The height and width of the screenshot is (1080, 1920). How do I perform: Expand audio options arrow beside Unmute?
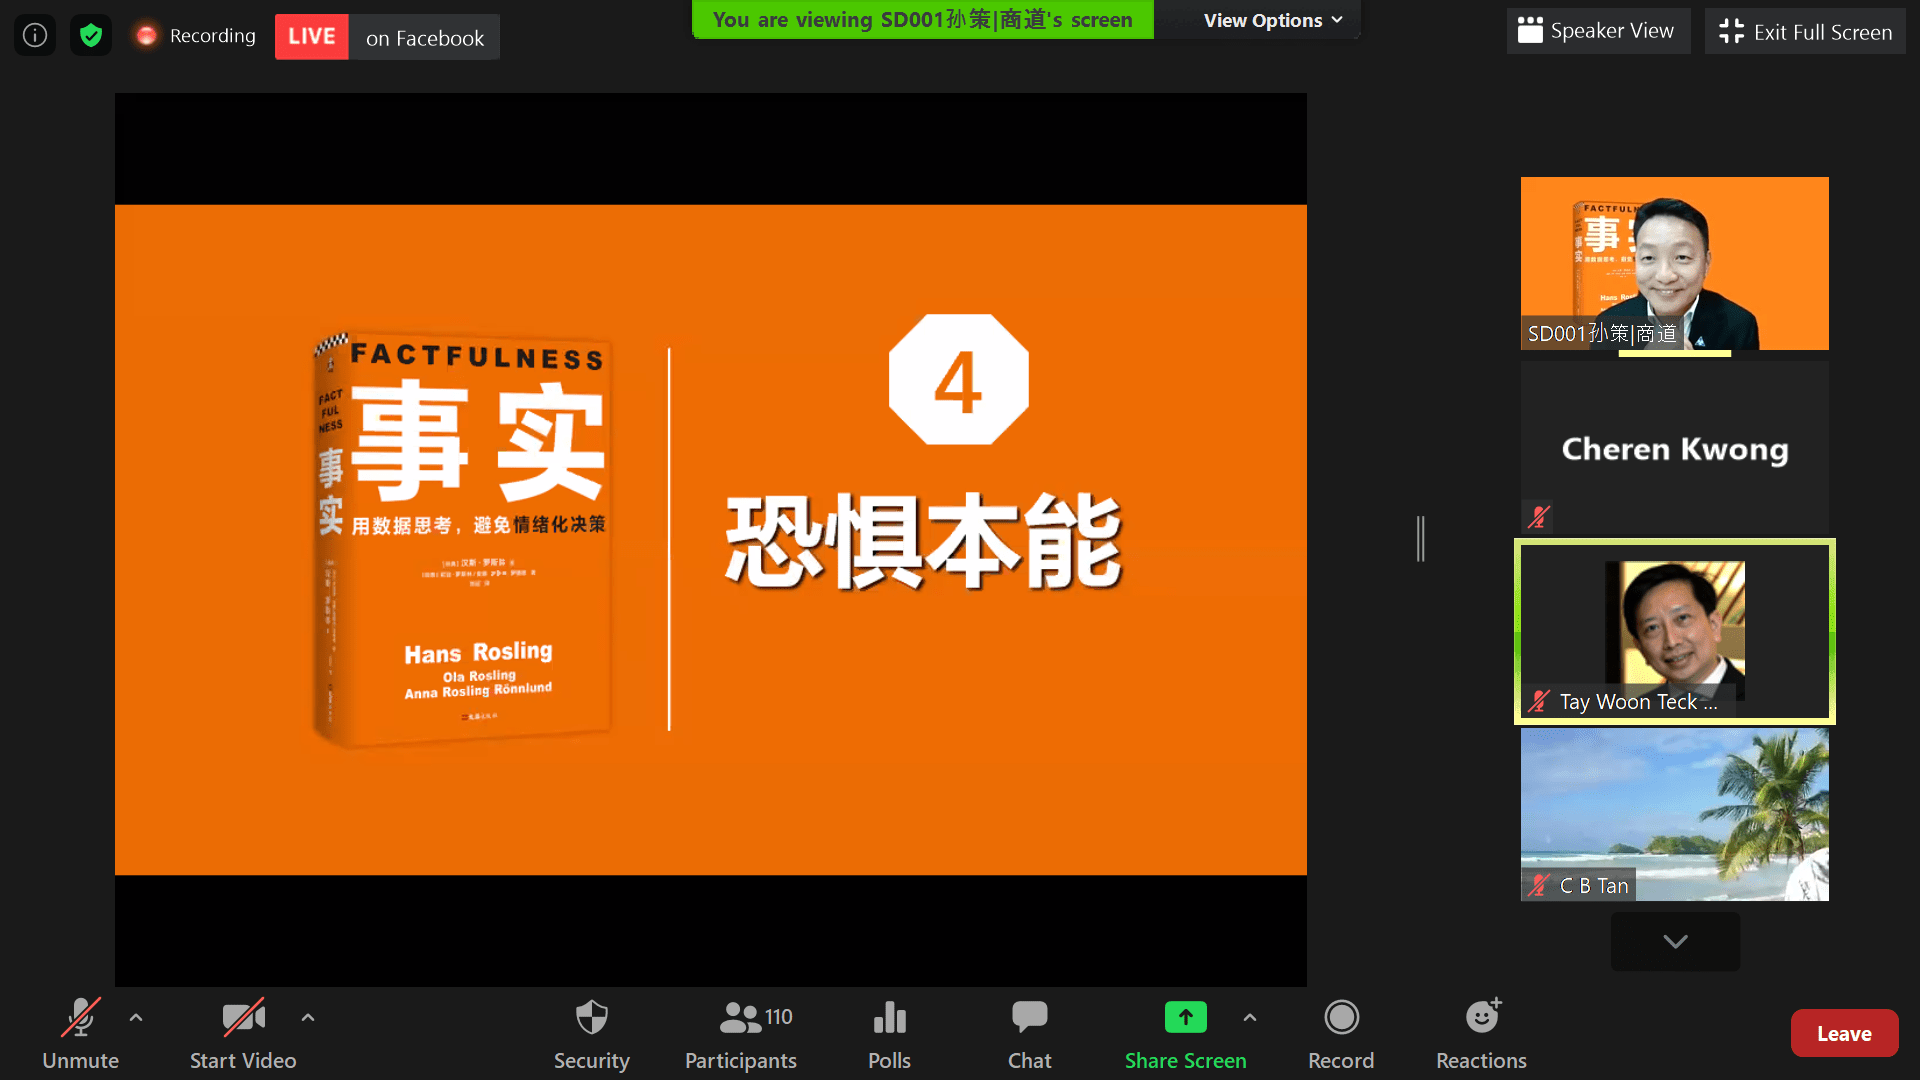[x=136, y=1018]
